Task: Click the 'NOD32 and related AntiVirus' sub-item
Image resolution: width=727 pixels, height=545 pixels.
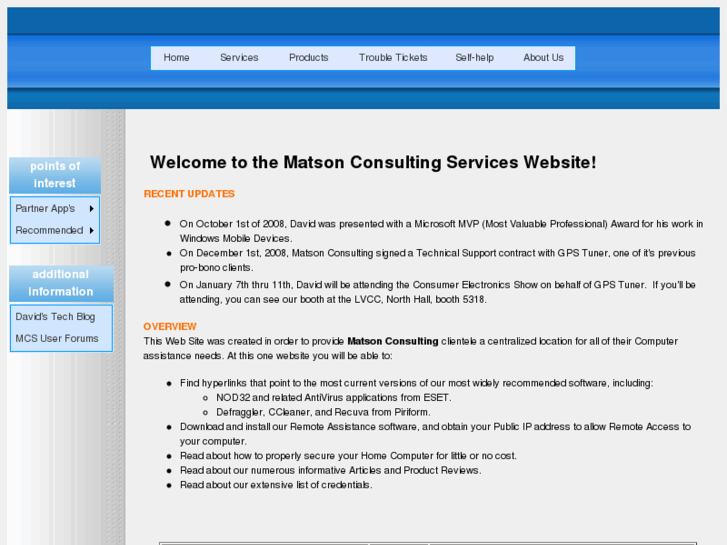Action: click(x=333, y=398)
